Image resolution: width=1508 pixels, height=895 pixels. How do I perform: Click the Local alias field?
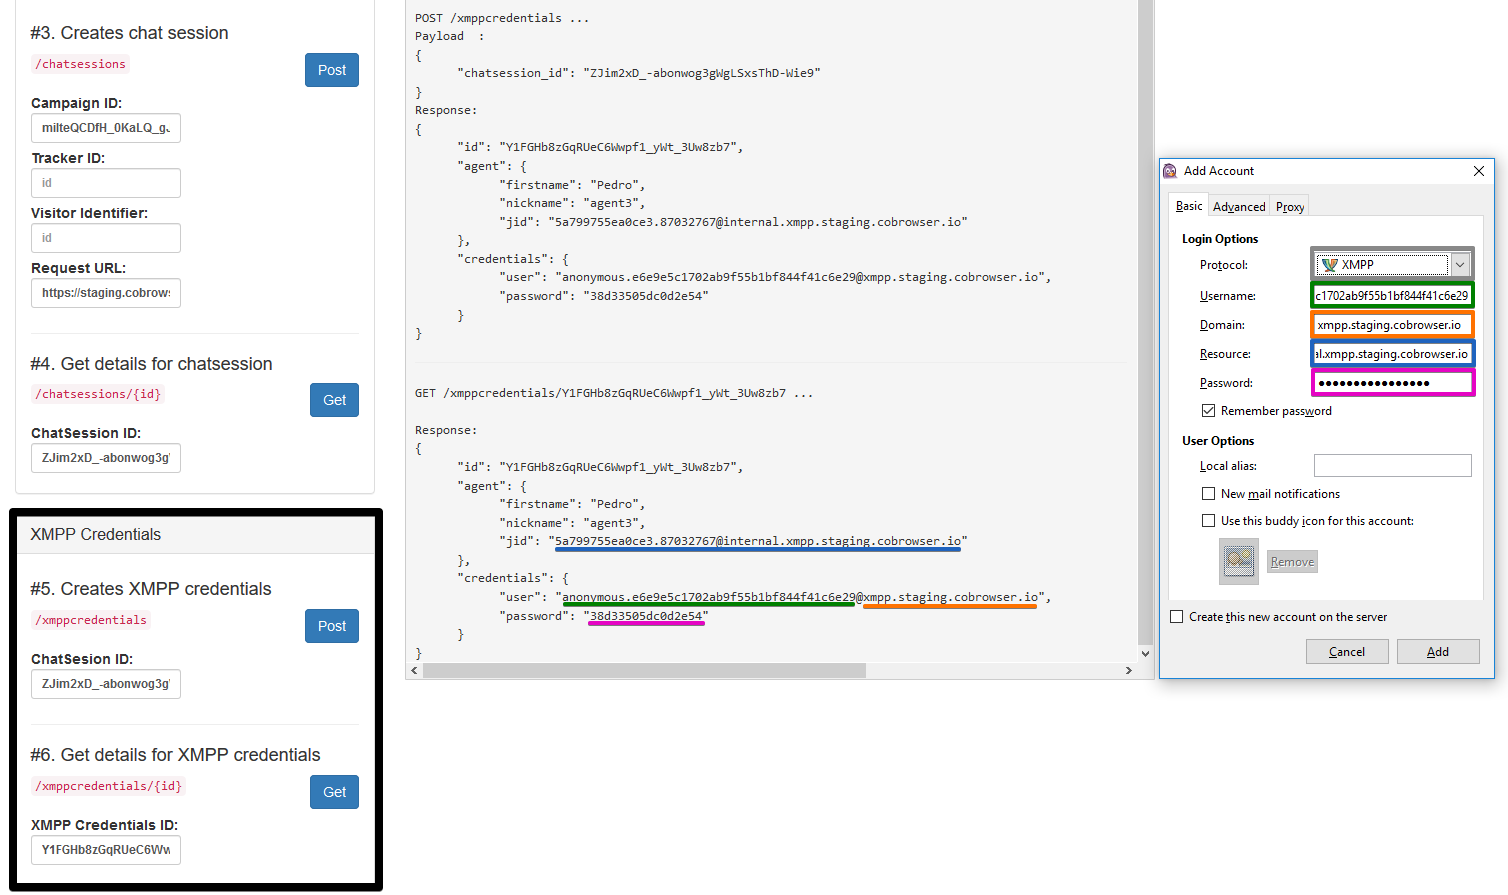click(x=1392, y=466)
